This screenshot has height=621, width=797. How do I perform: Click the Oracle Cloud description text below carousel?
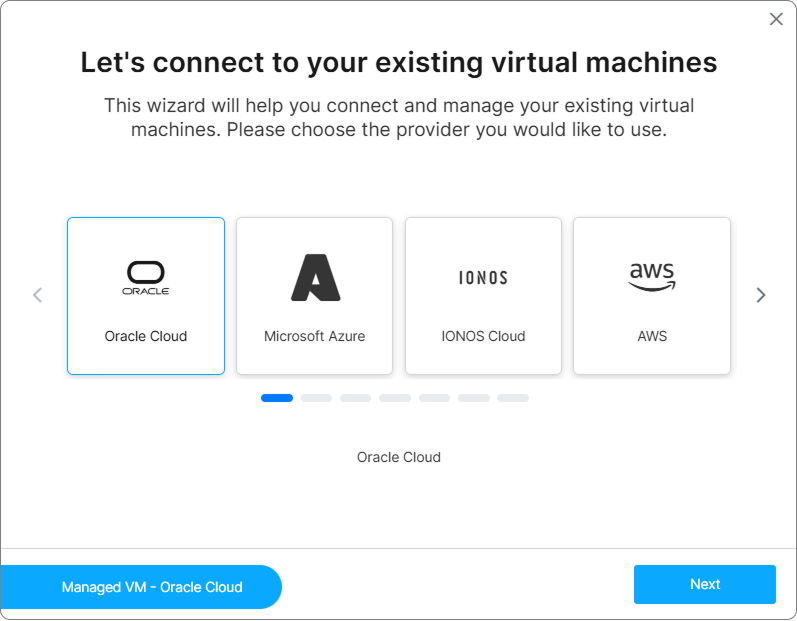coord(399,457)
